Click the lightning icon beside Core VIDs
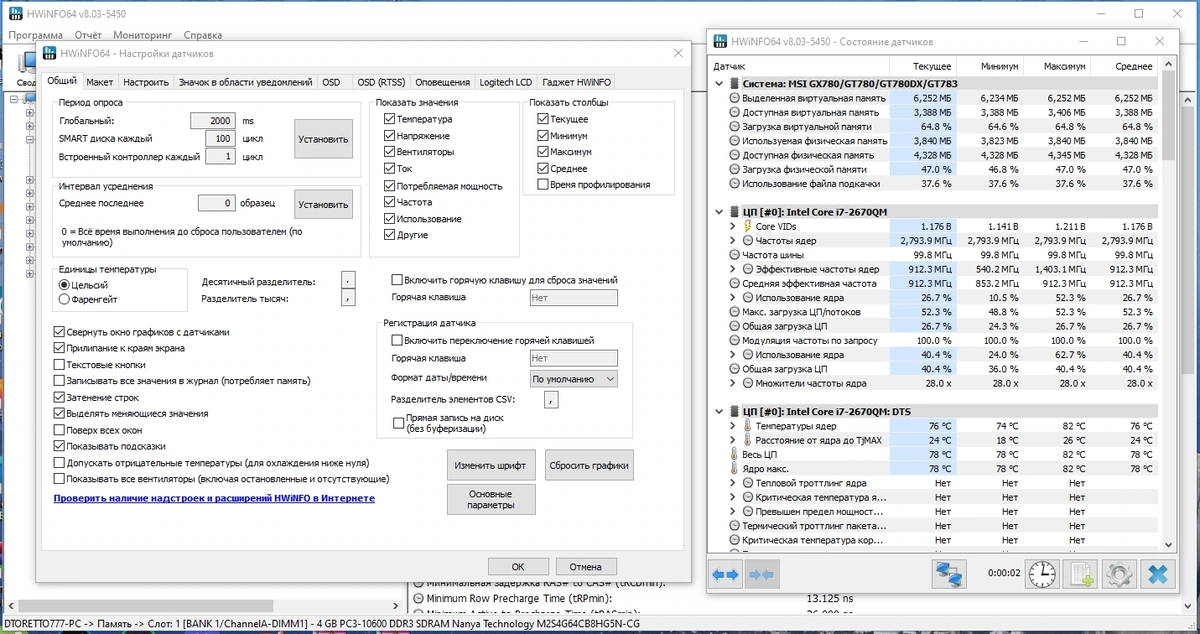The width and height of the screenshot is (1200, 634). [x=746, y=227]
